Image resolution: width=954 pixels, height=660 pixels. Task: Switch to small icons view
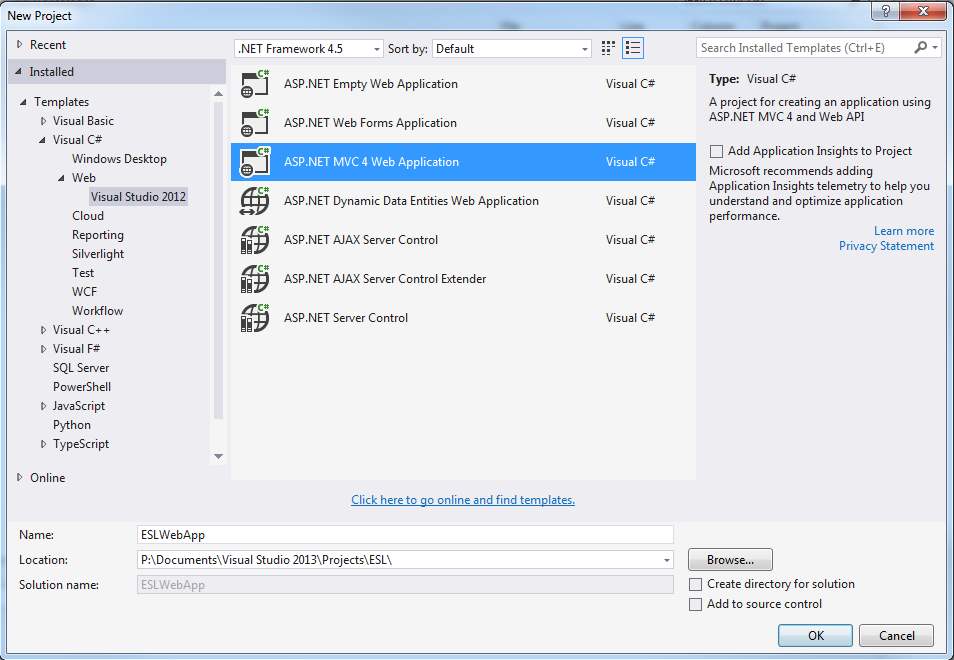click(x=608, y=48)
